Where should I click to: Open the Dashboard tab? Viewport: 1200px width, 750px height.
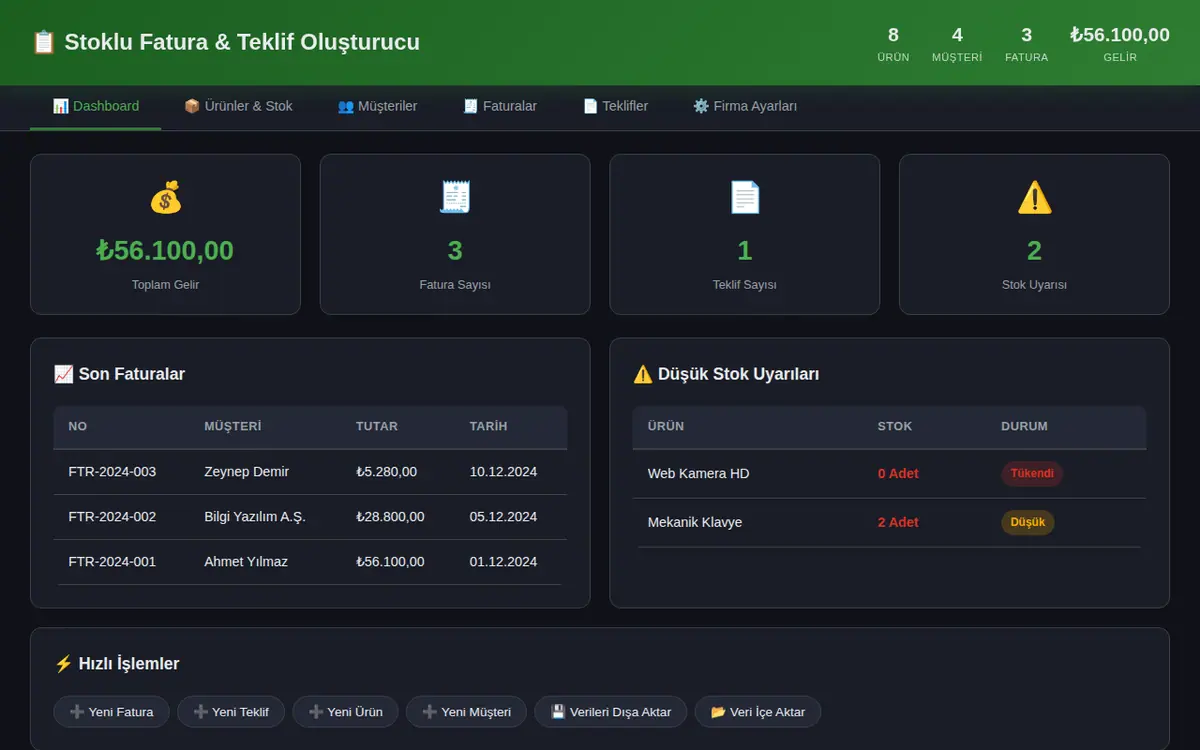pos(96,106)
